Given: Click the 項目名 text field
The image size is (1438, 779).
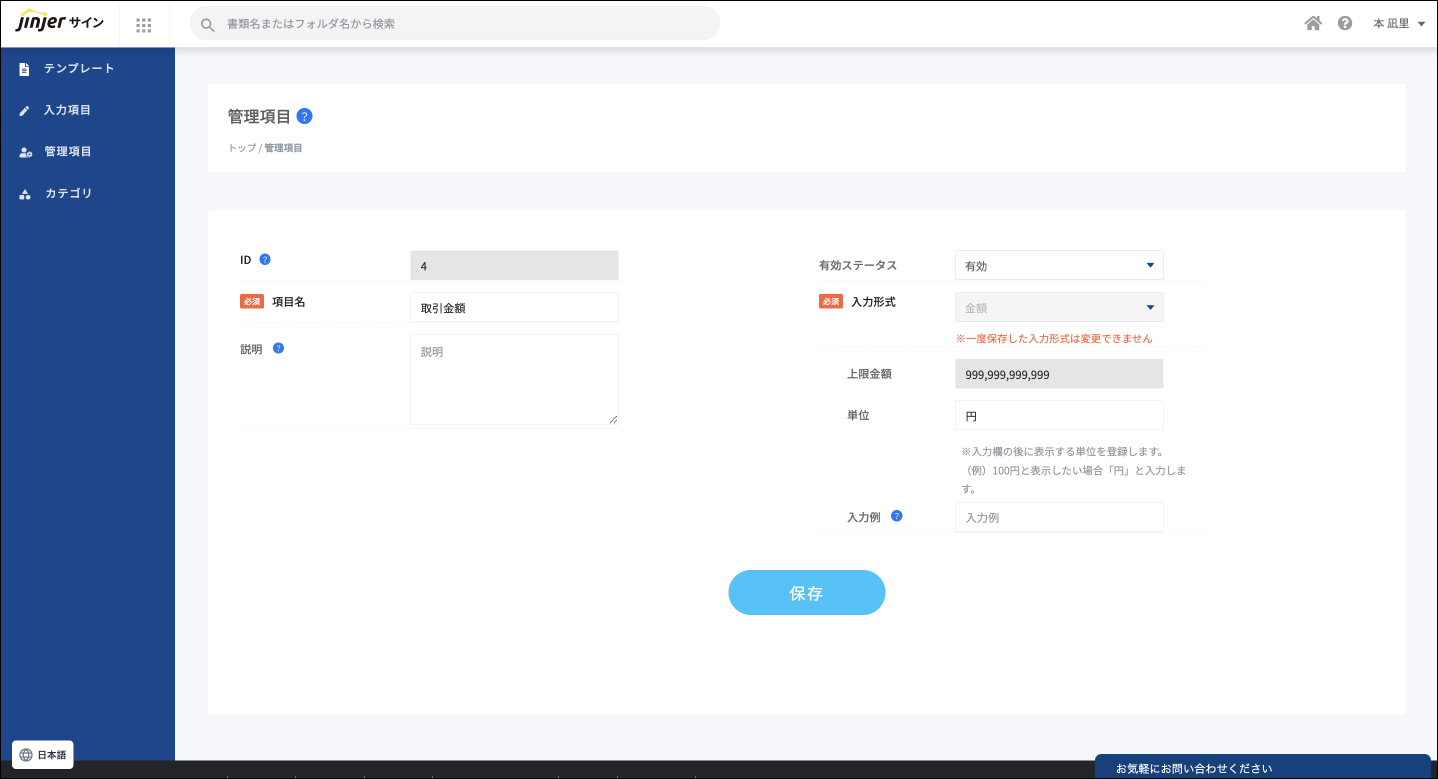Looking at the screenshot, I should [x=514, y=307].
